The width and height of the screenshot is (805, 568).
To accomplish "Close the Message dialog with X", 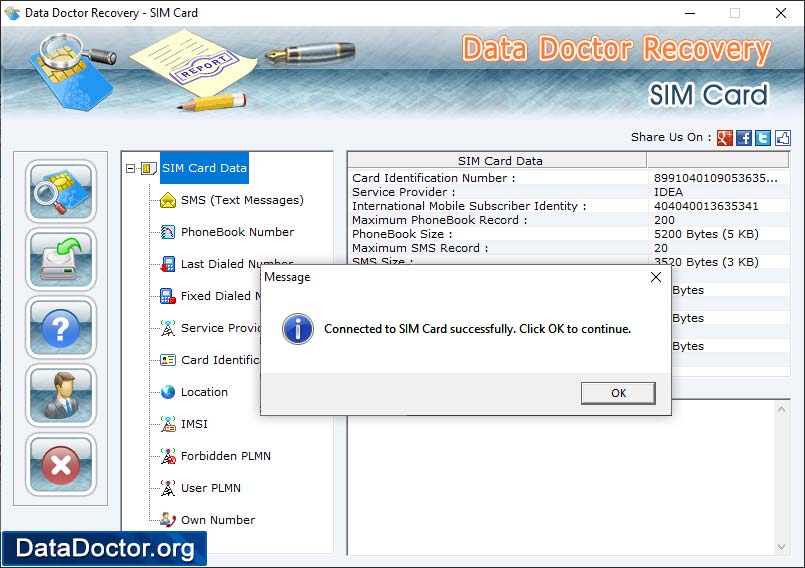I will pos(656,277).
